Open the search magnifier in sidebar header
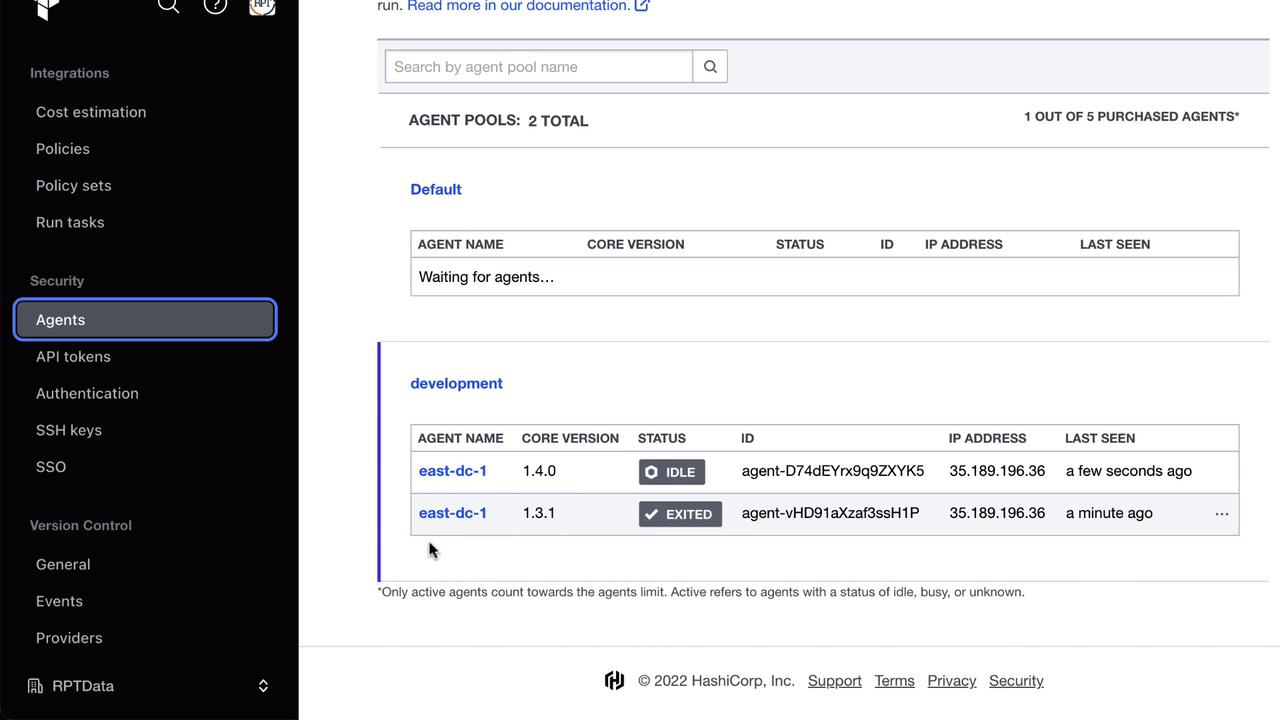Viewport: 1280px width, 720px height. 168,6
